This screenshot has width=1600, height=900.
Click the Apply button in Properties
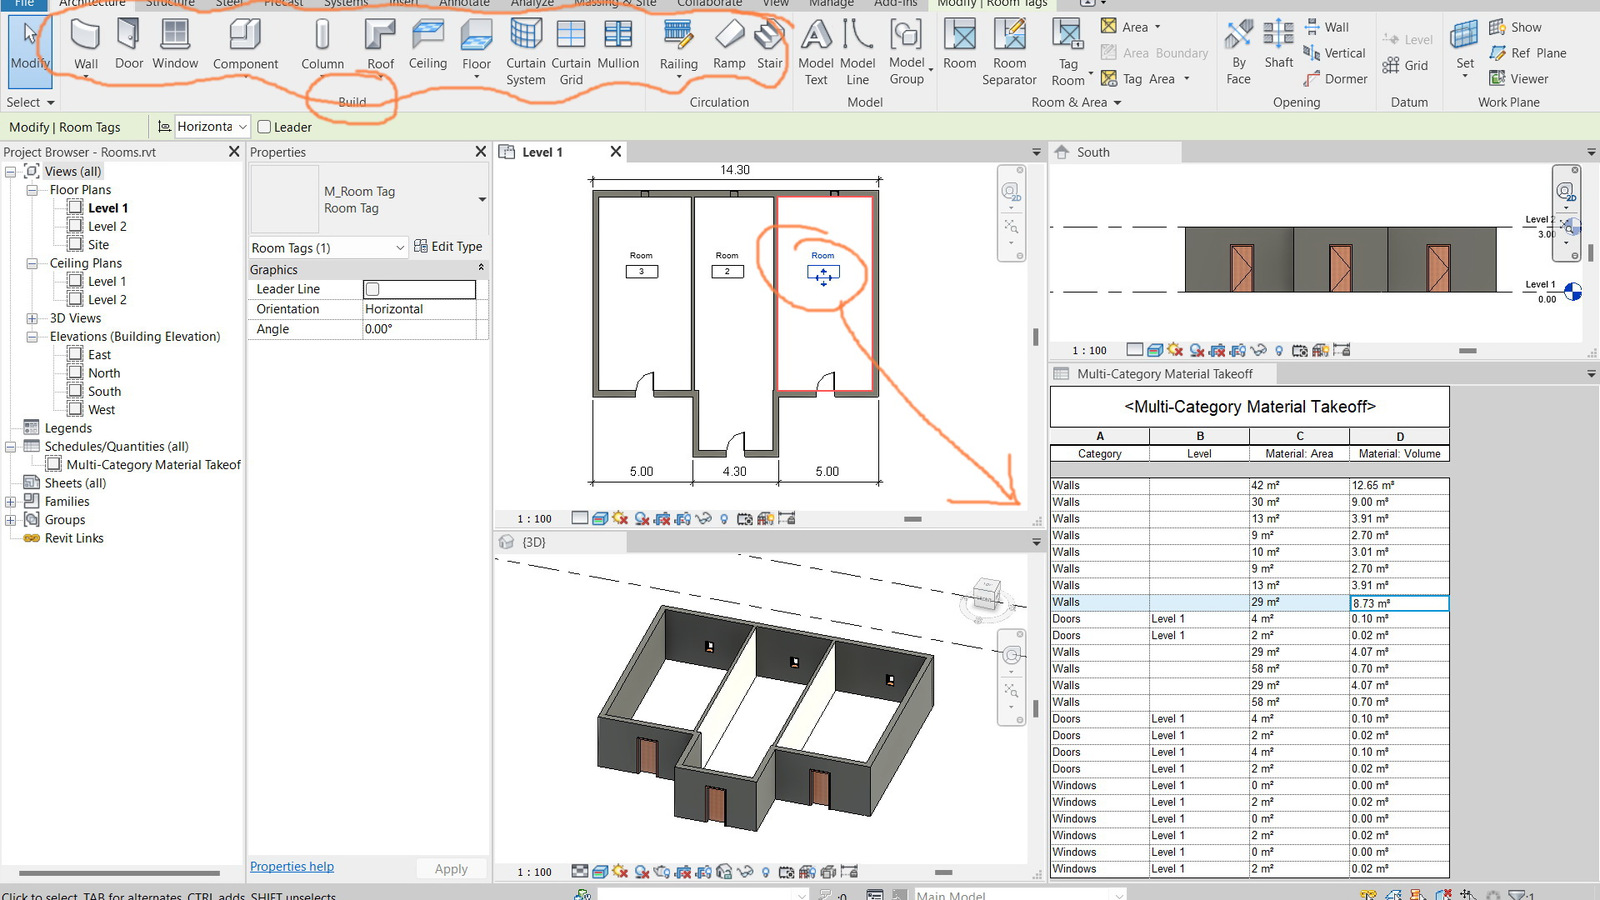coord(451,869)
